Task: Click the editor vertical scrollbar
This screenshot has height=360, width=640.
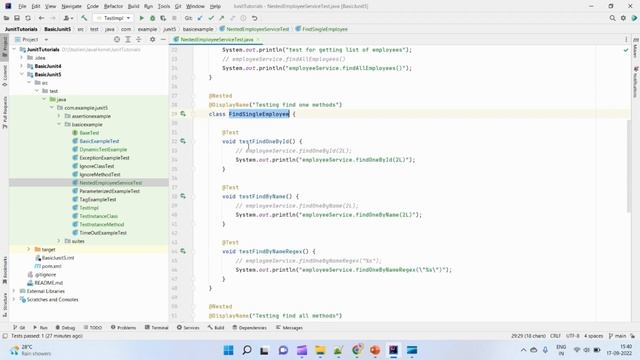Action: click(628, 165)
